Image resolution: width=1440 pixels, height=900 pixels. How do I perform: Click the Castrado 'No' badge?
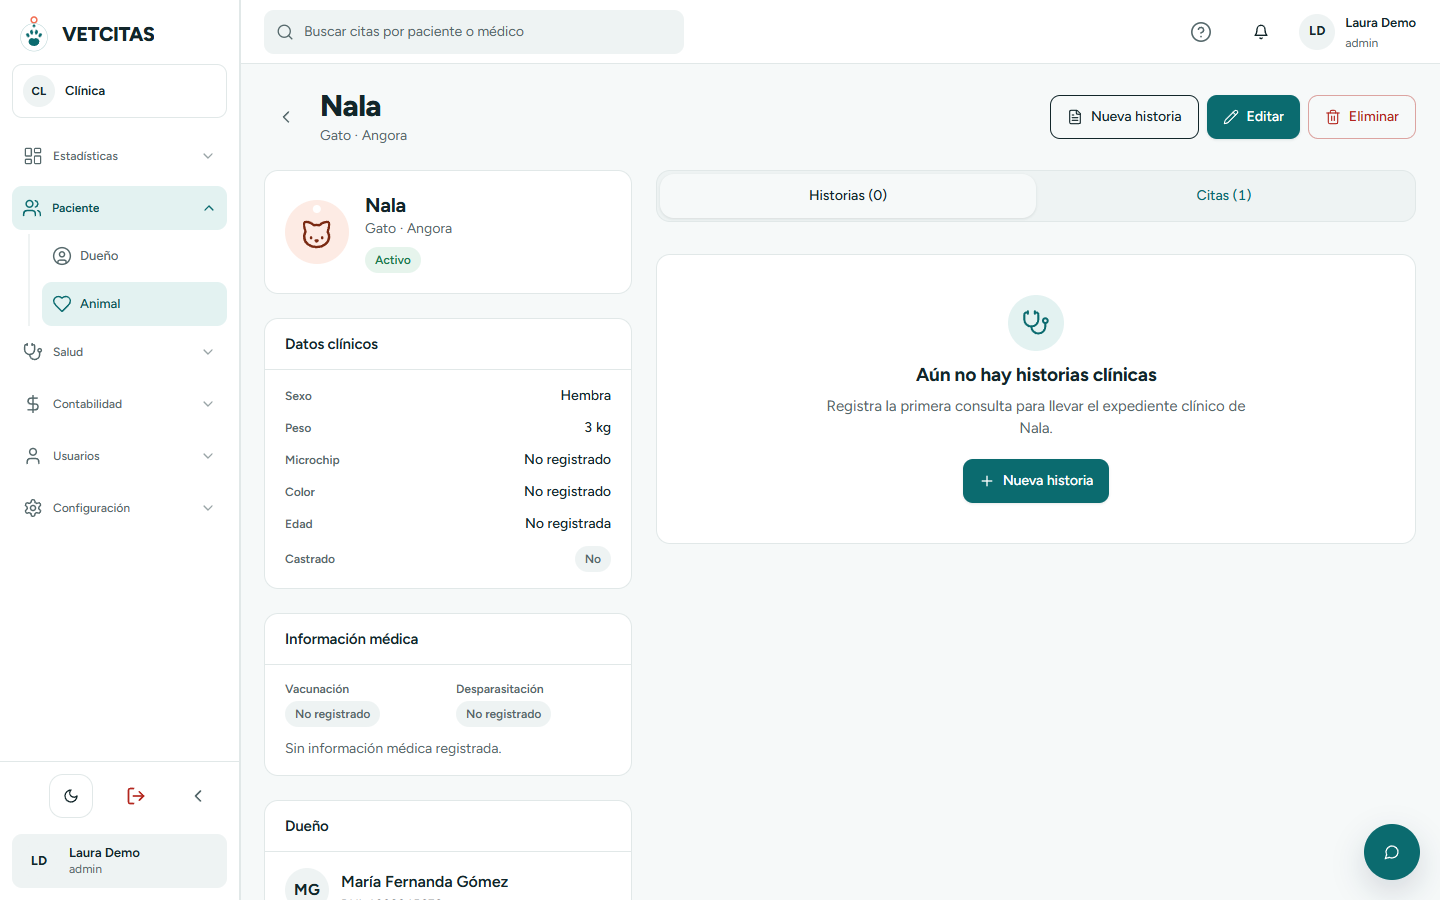click(x=593, y=559)
